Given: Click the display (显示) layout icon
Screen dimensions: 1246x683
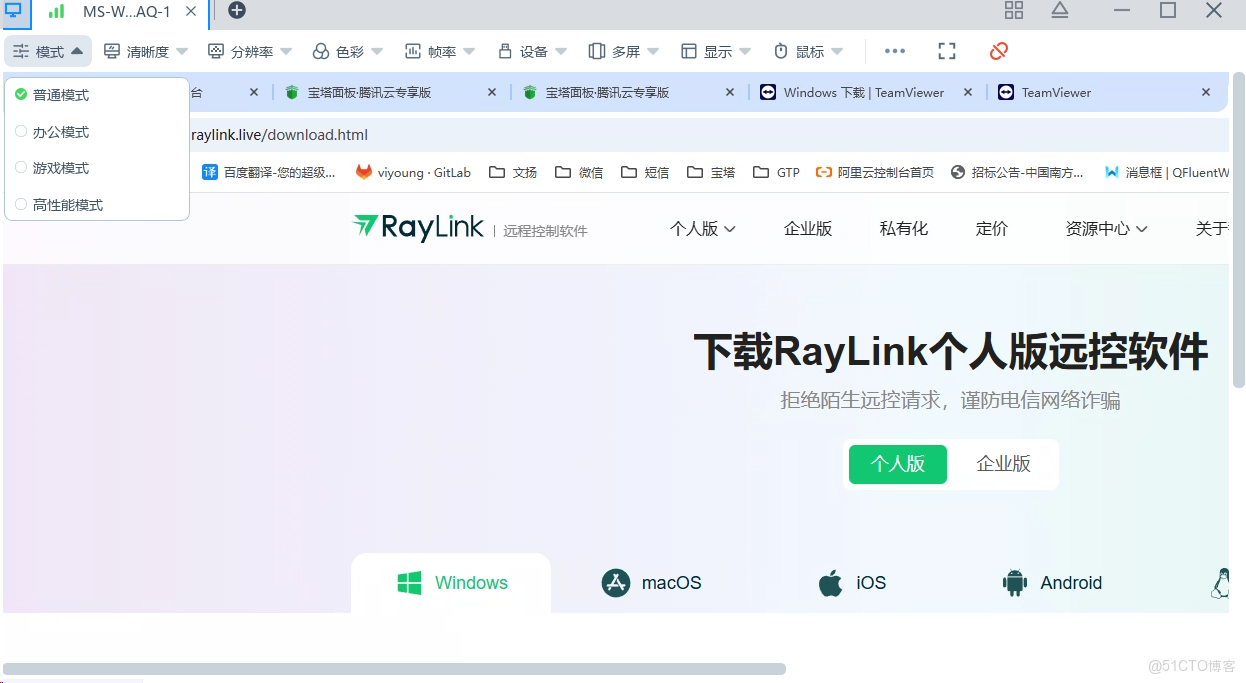Looking at the screenshot, I should coord(689,51).
